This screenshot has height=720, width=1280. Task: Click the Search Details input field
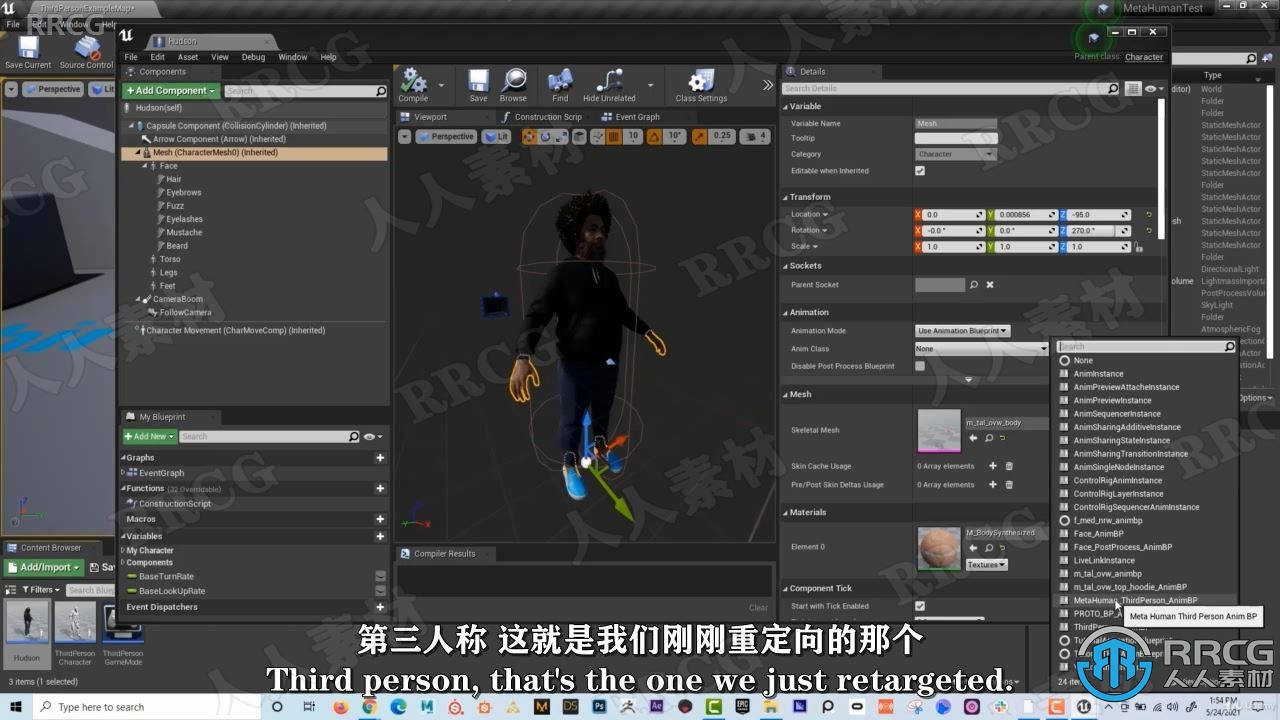pyautogui.click(x=950, y=89)
